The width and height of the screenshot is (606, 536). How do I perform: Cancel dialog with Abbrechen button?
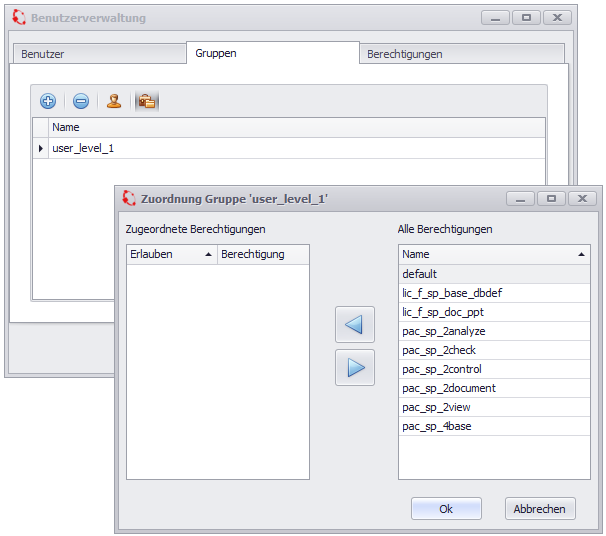coord(539,509)
